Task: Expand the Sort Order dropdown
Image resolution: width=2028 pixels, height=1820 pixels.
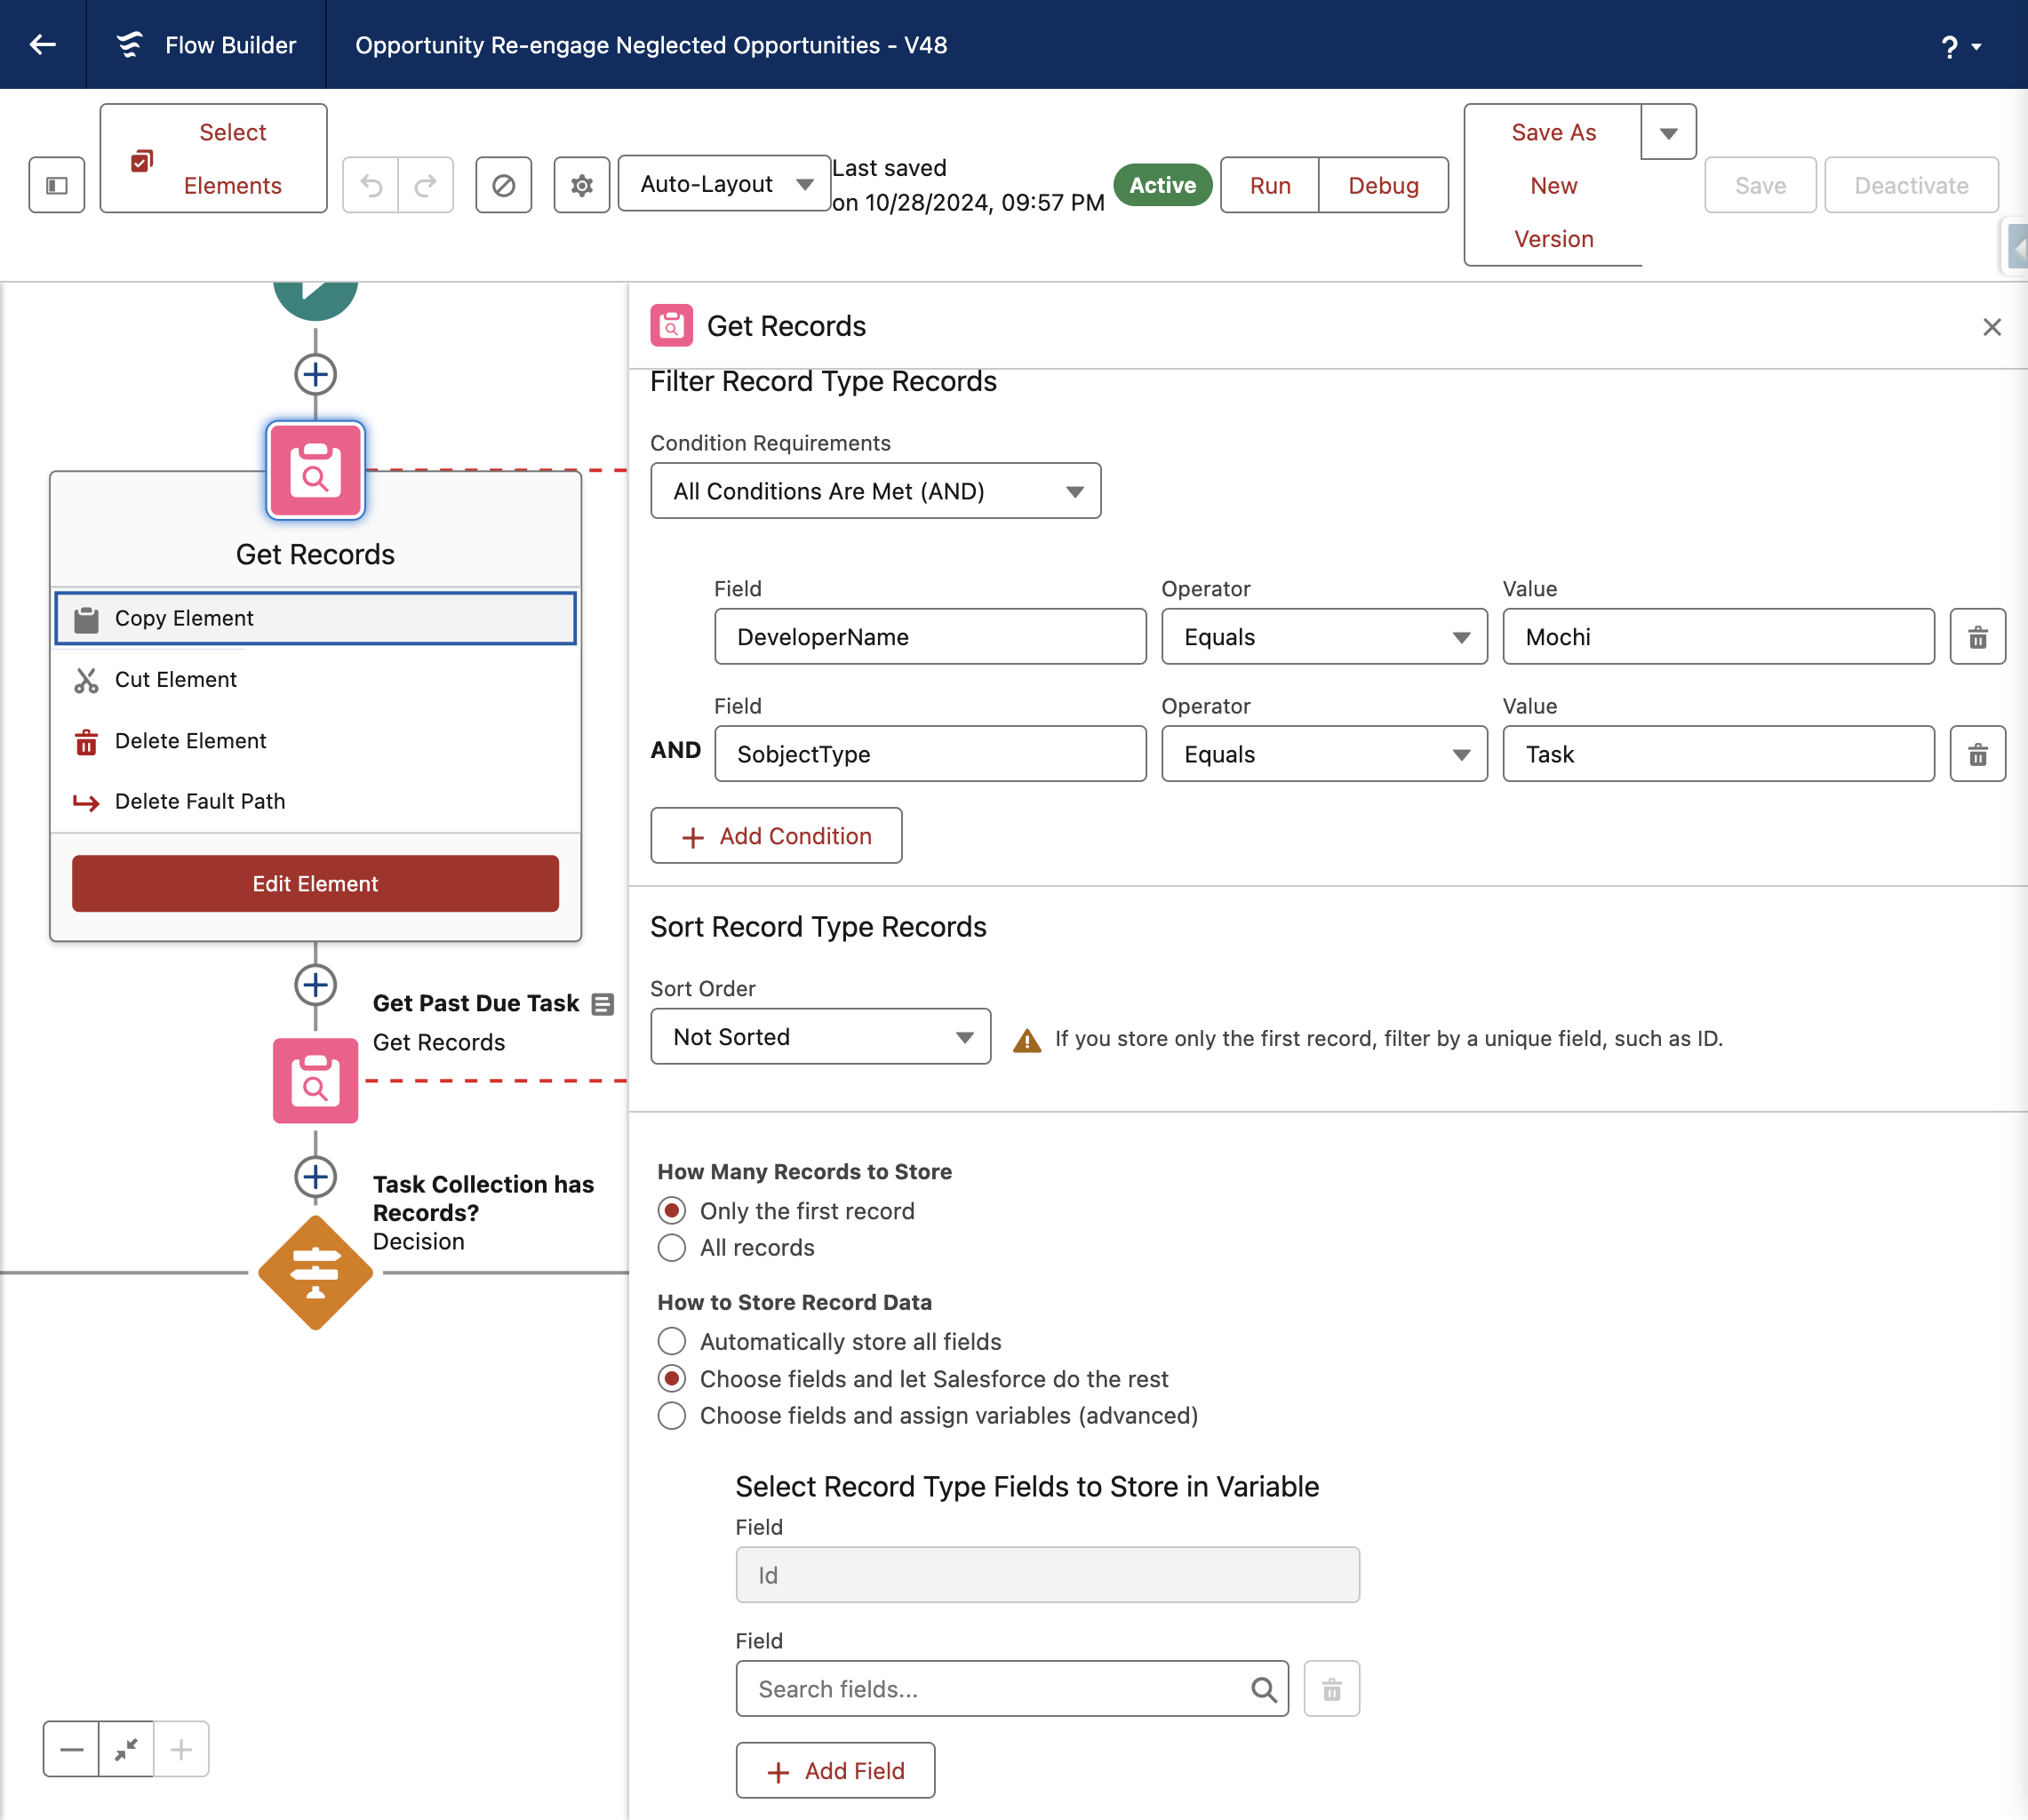Action: coord(820,1036)
